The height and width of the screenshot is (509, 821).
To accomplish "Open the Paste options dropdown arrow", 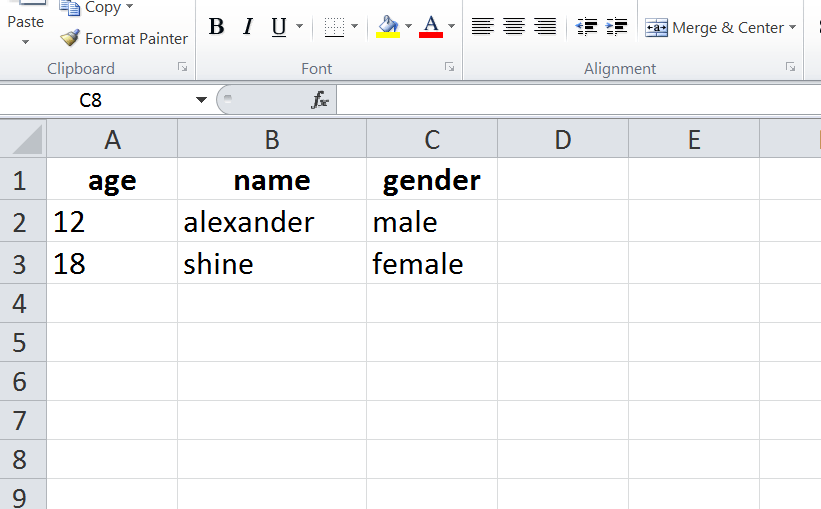I will point(25,42).
